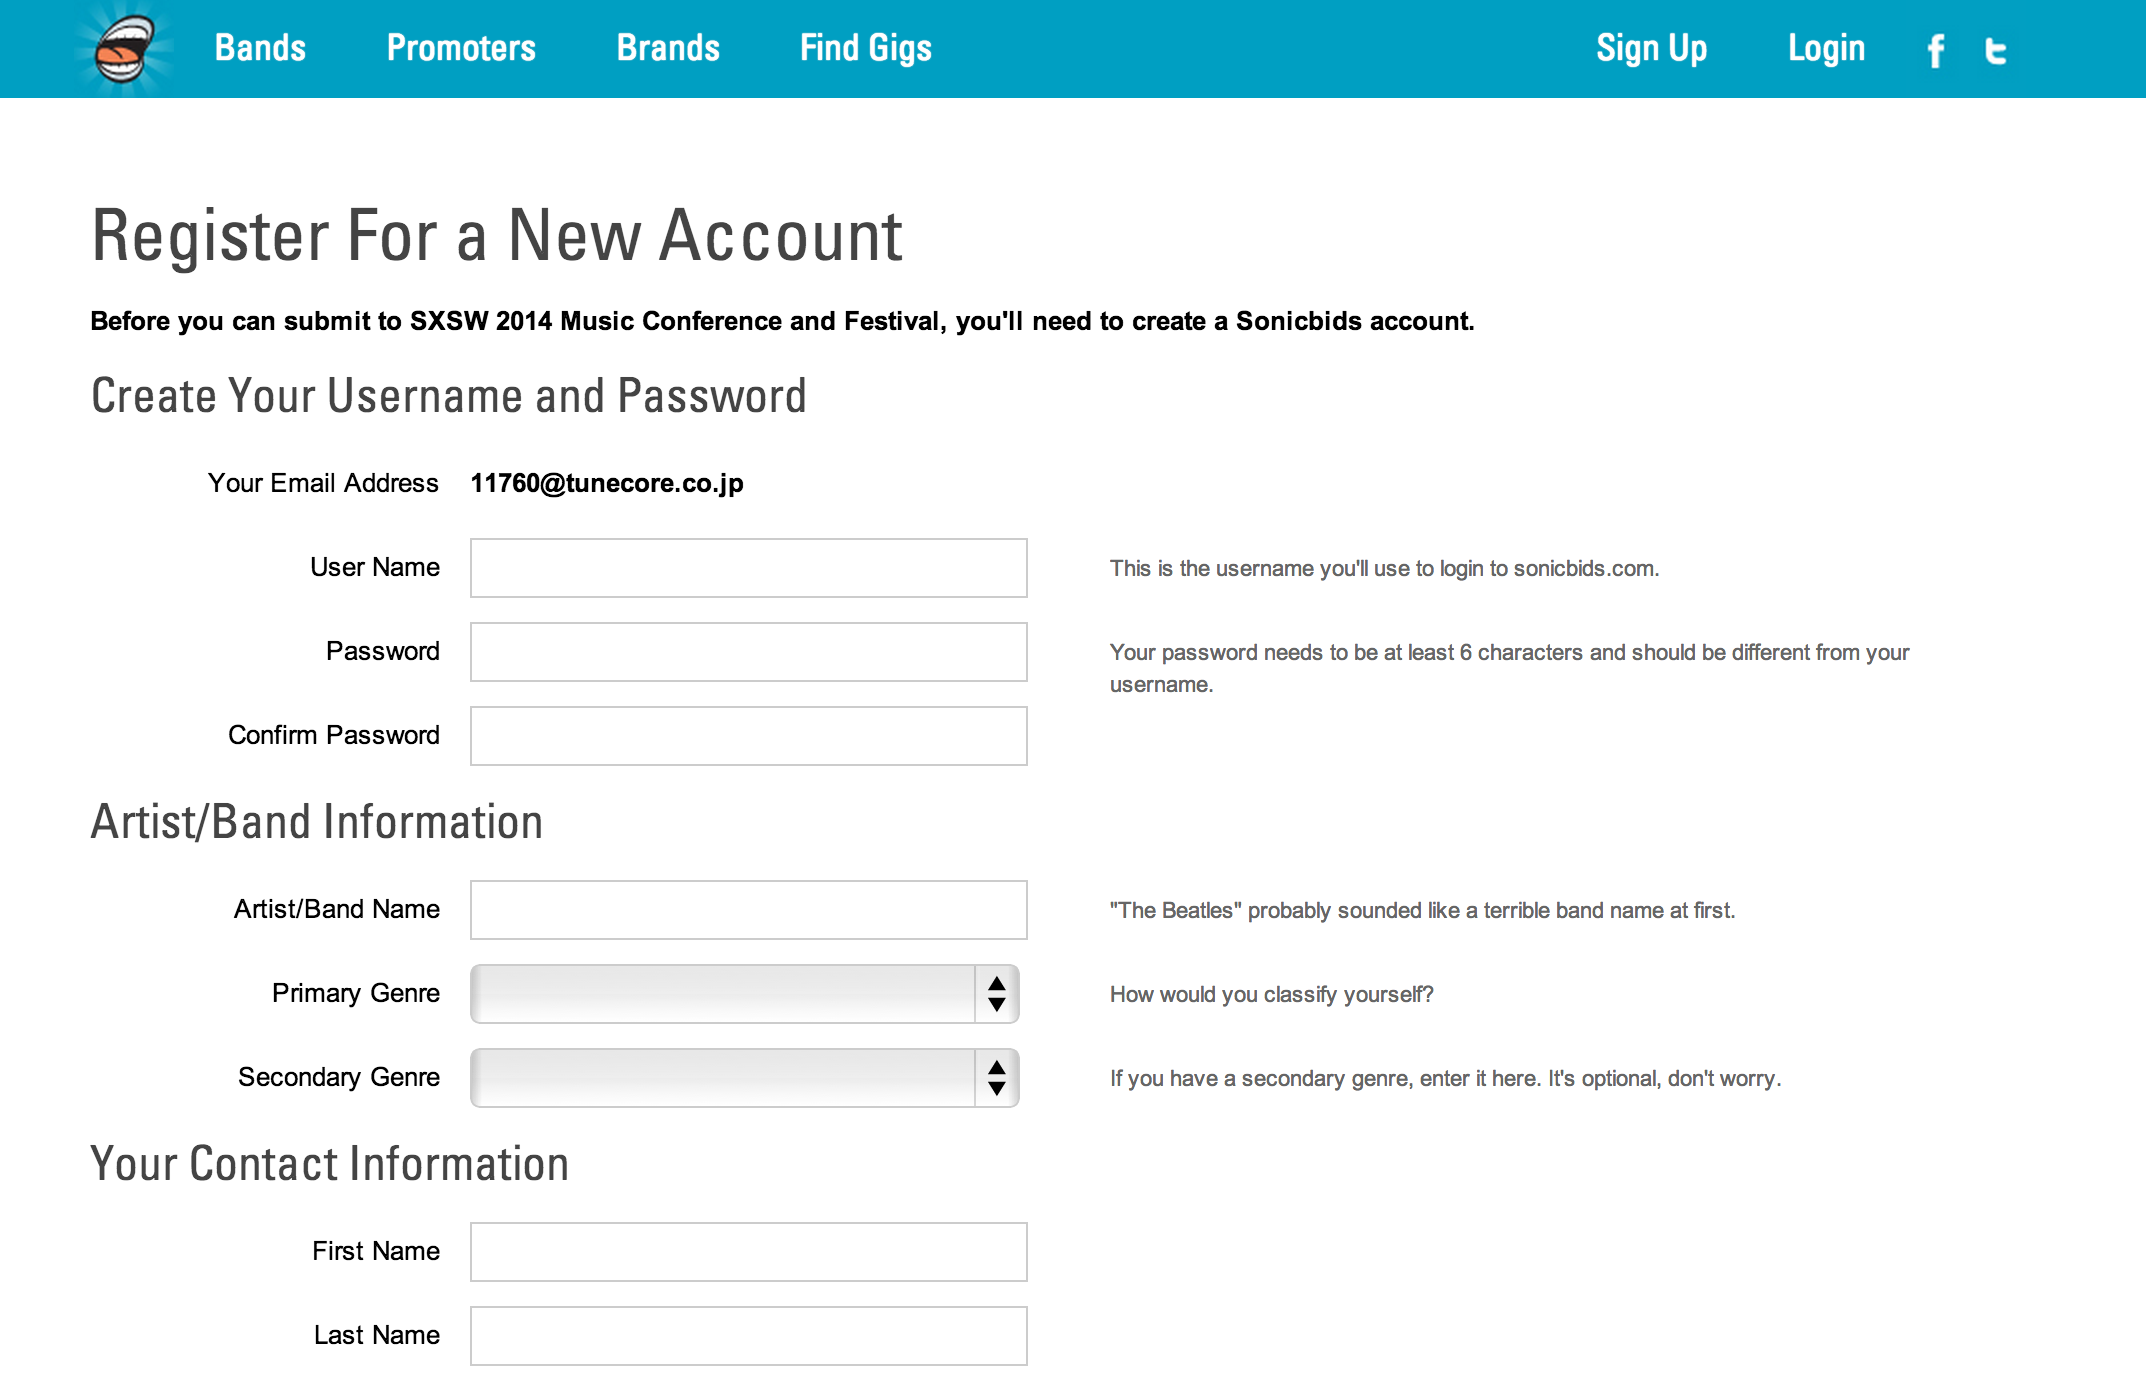Go to the Promoters menu
Screen dimensions: 2146x1386
click(x=461, y=48)
